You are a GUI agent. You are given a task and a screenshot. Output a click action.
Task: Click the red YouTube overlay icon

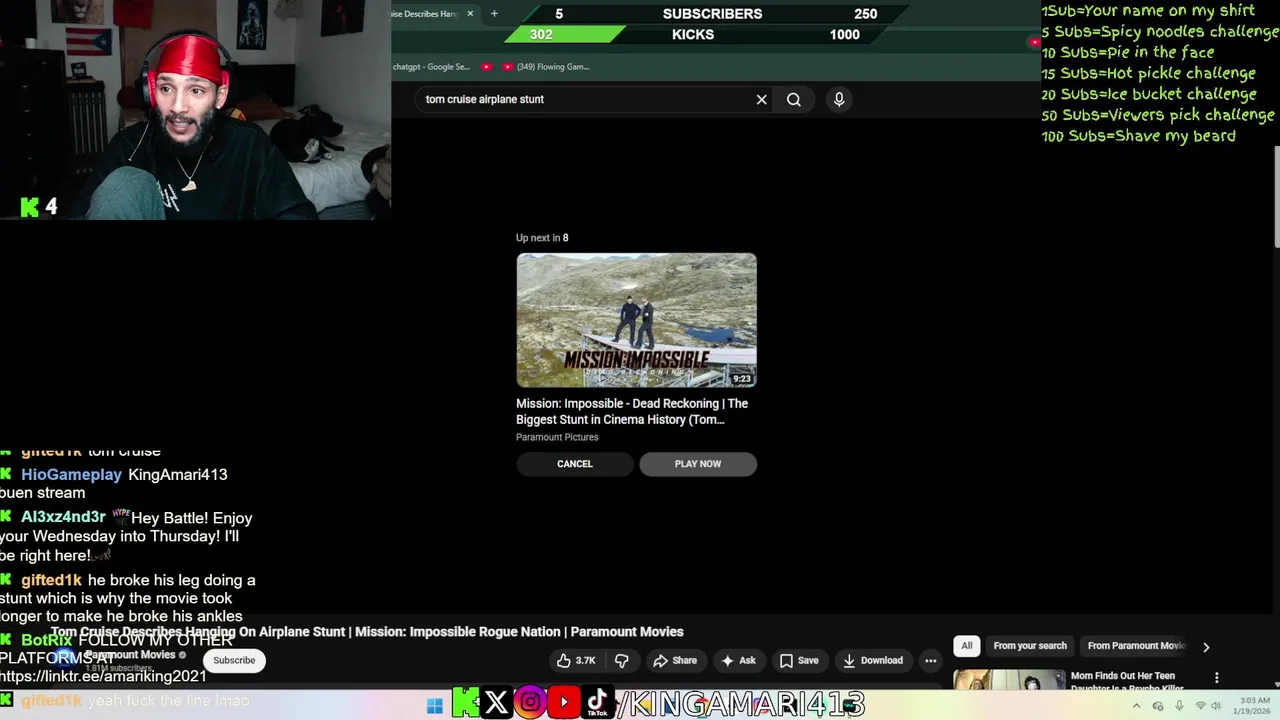click(563, 703)
